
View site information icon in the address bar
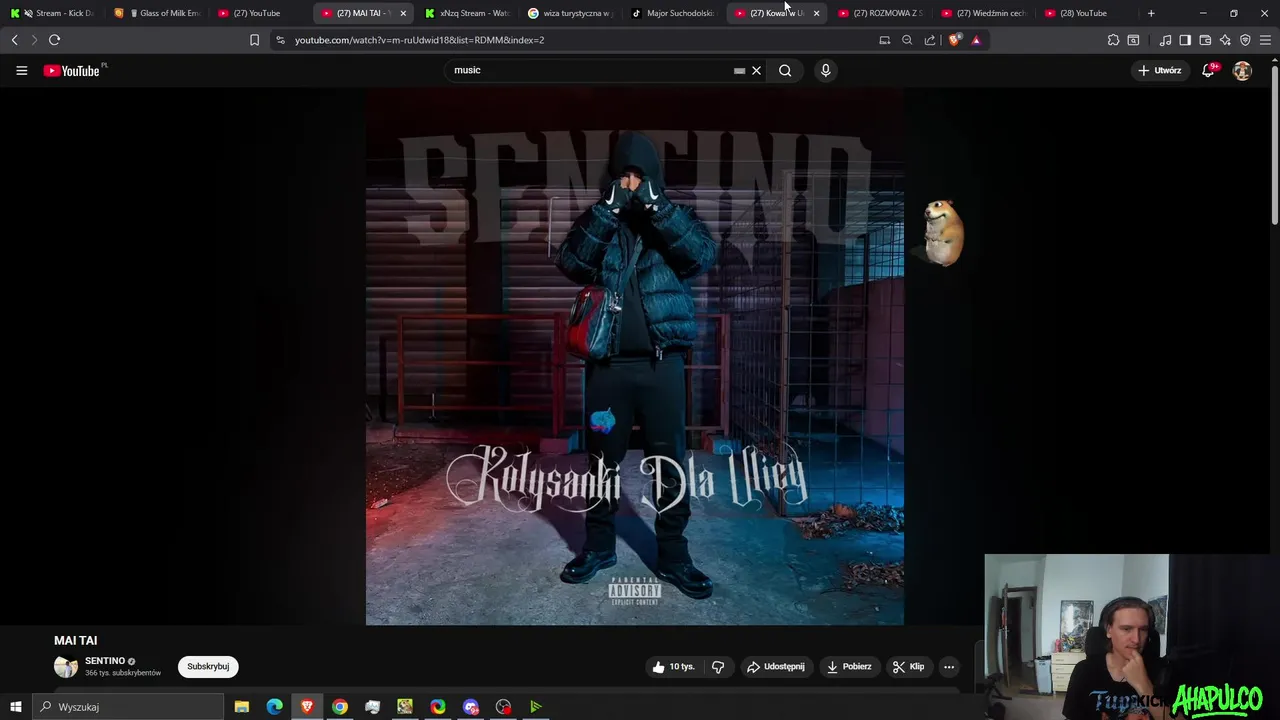[280, 40]
